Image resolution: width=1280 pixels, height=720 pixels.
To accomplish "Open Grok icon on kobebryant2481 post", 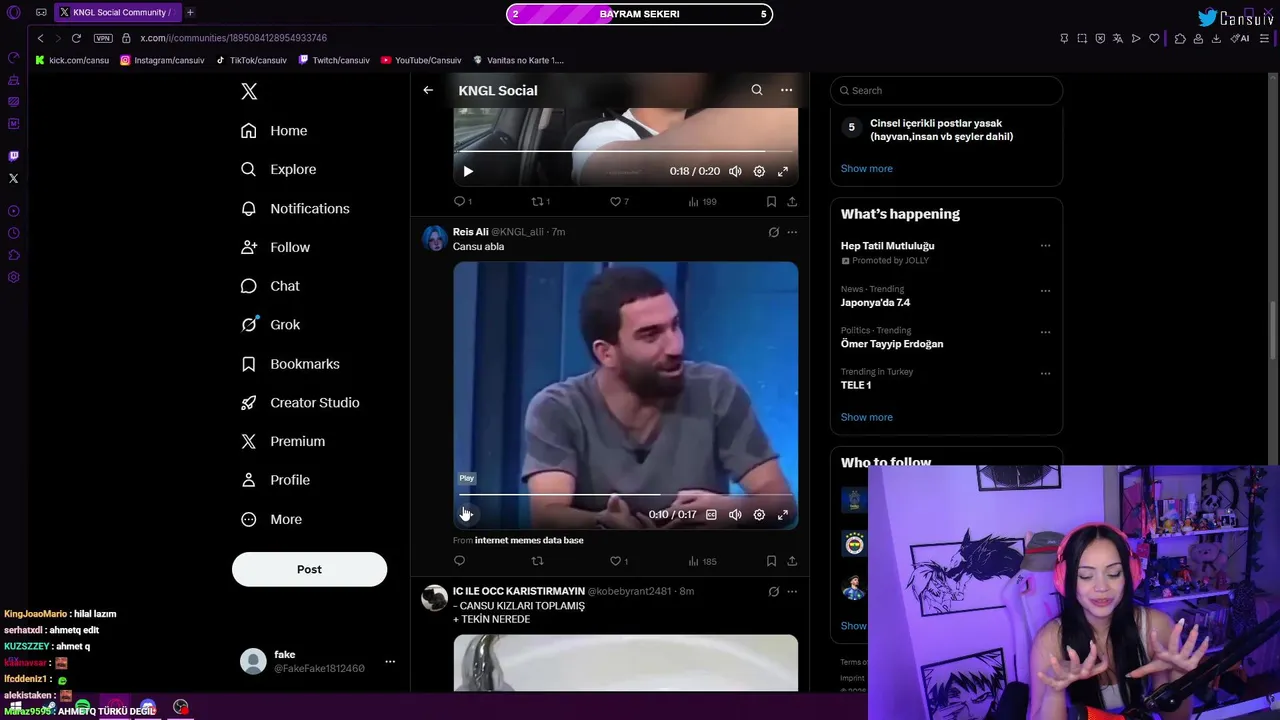I will [x=773, y=591].
